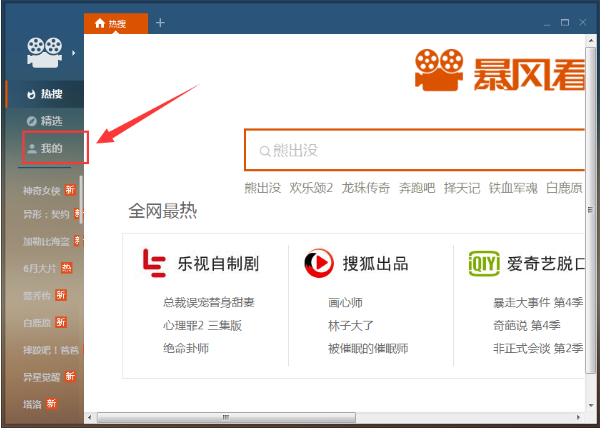Add a new tab with plus button
This screenshot has width=600, height=429.
[160, 23]
